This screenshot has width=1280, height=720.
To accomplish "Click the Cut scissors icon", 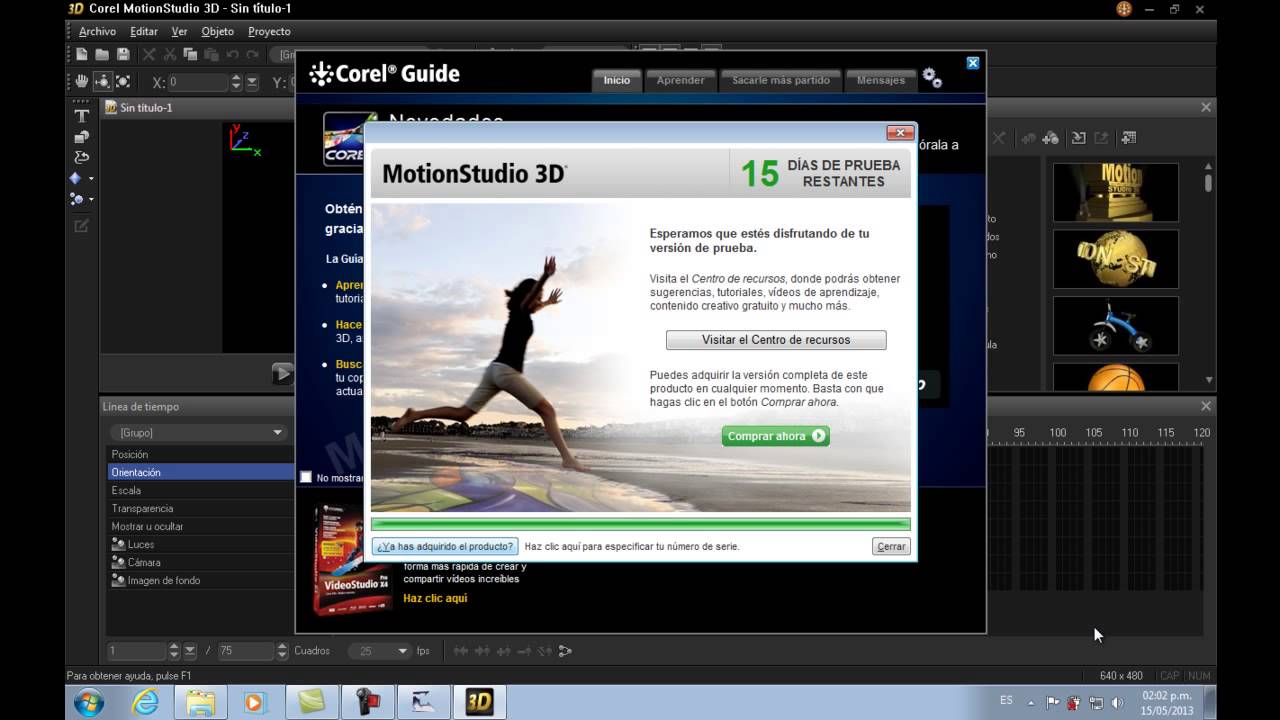I will point(170,55).
